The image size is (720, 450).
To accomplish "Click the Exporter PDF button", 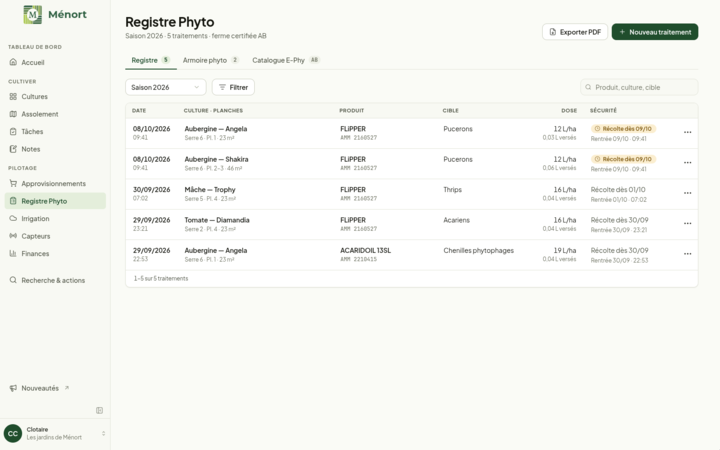I will tap(575, 32).
